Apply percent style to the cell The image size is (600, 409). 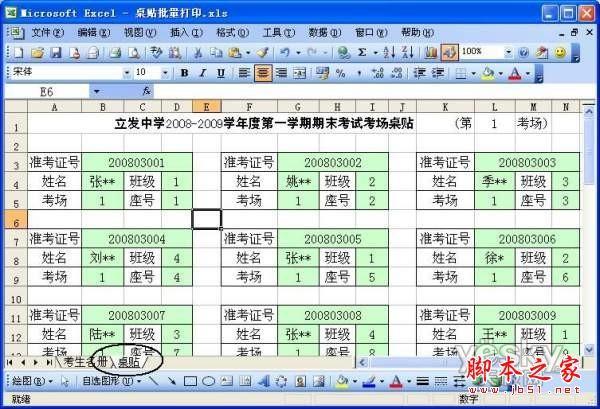coord(340,73)
